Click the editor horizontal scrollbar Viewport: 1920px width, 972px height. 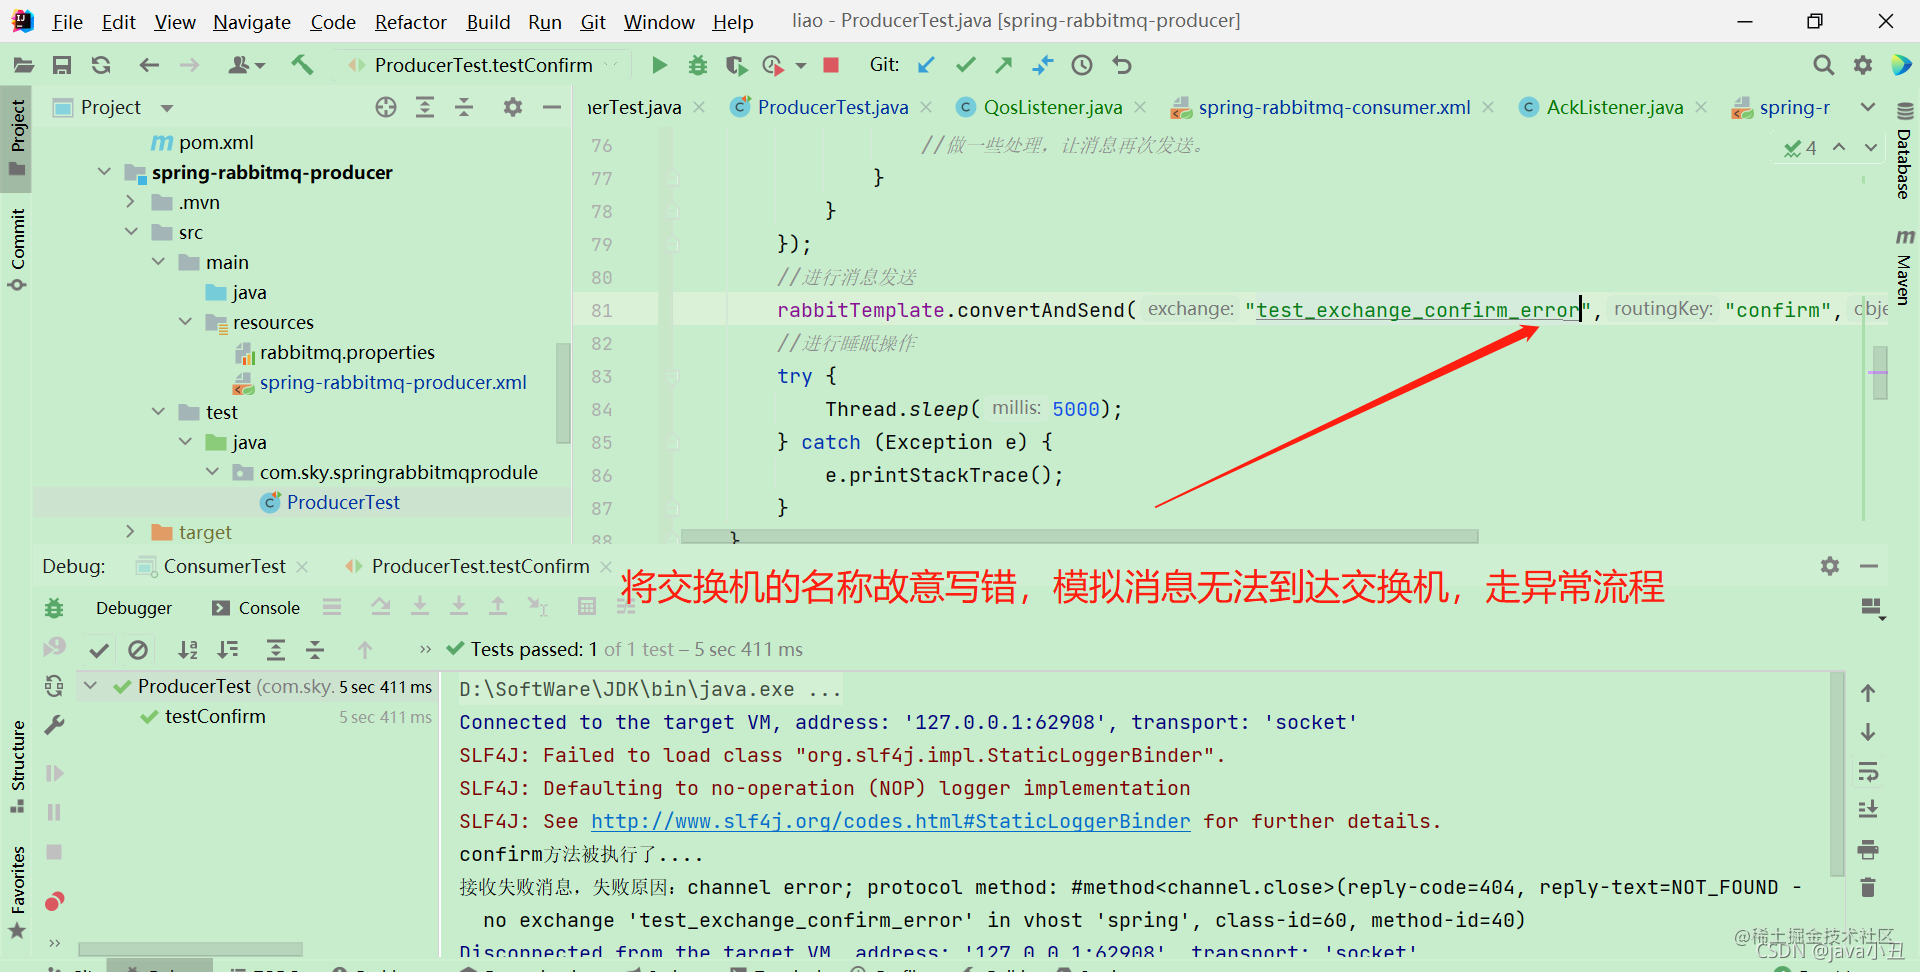(x=1079, y=537)
